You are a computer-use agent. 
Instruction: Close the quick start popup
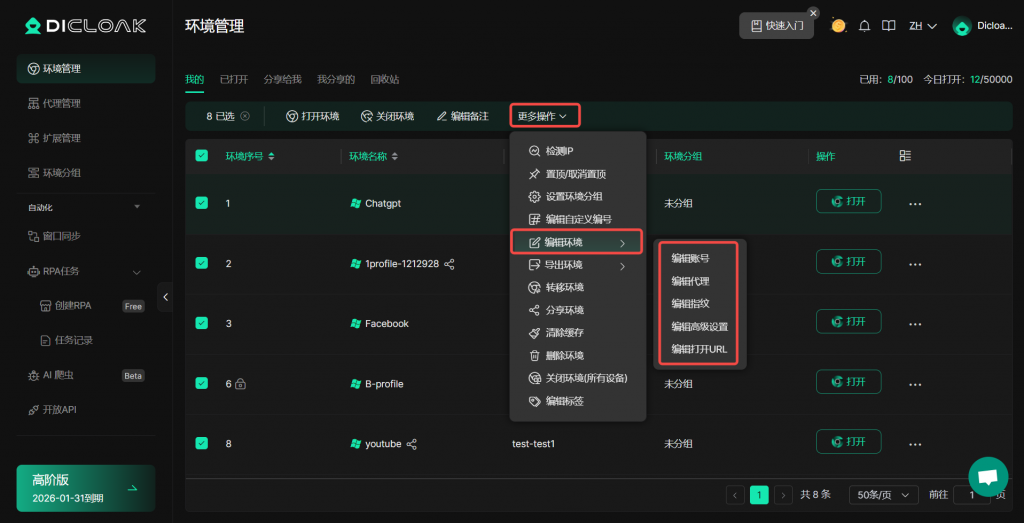(813, 13)
